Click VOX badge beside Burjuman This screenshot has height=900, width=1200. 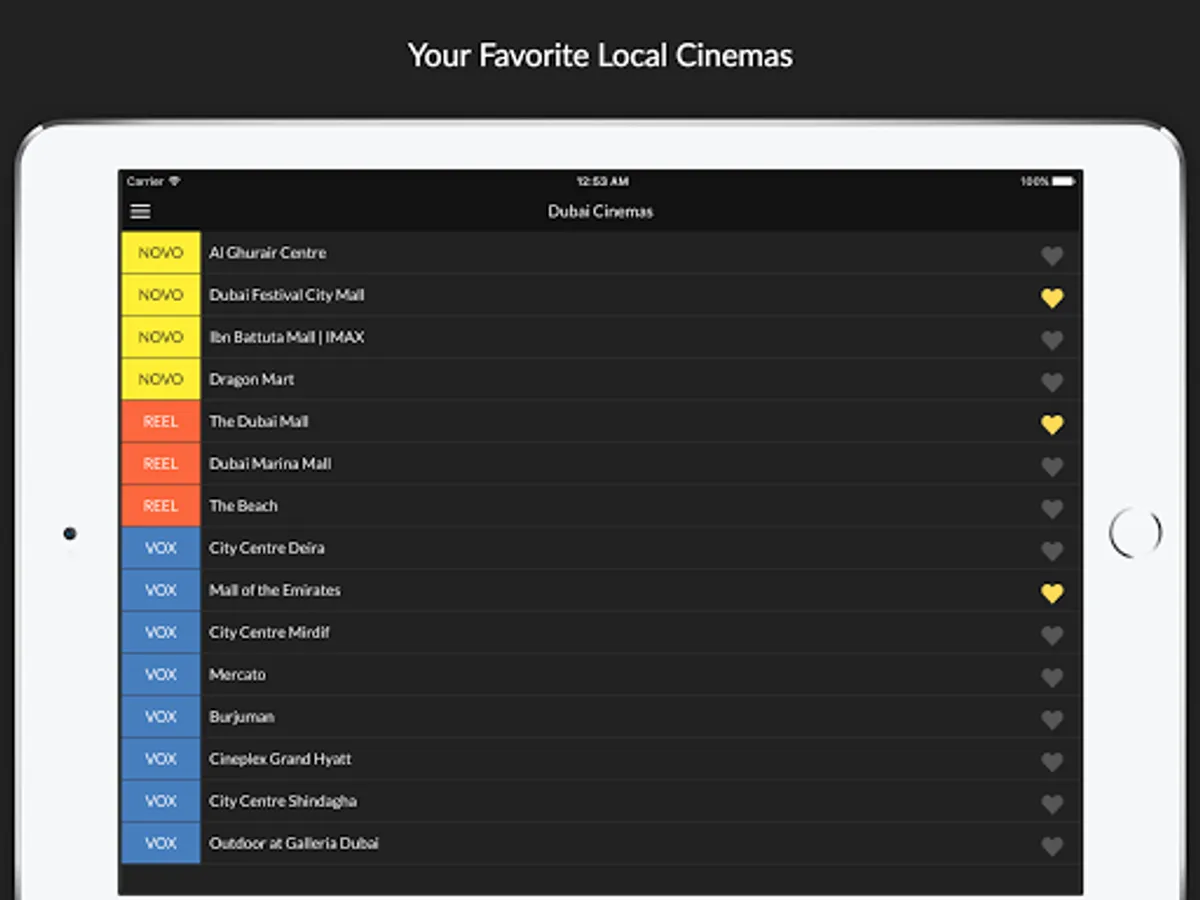point(161,717)
